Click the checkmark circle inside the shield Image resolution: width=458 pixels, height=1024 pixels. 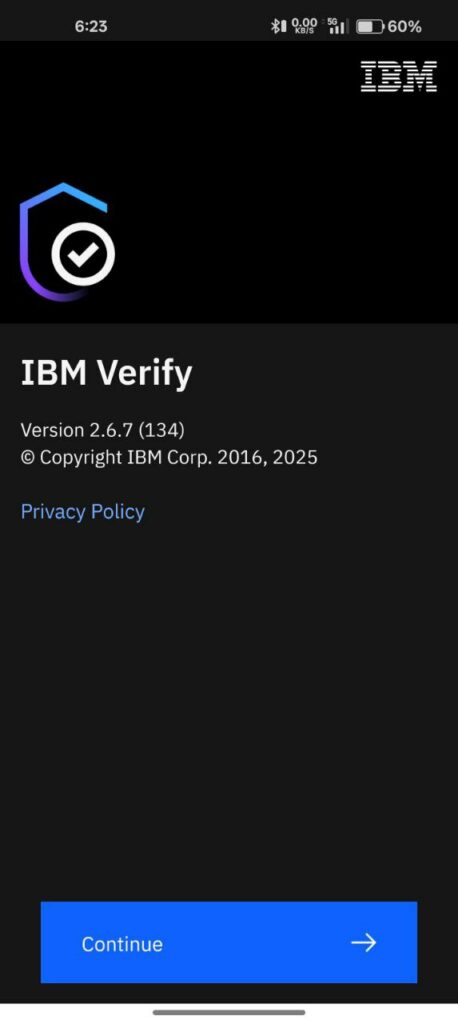(83, 254)
